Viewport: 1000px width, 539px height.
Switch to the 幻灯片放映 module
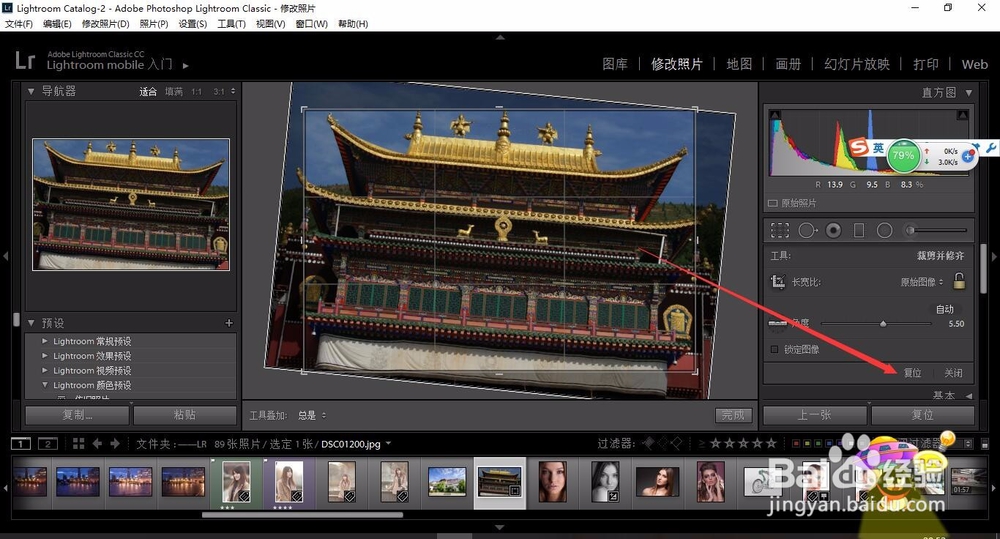pos(857,64)
